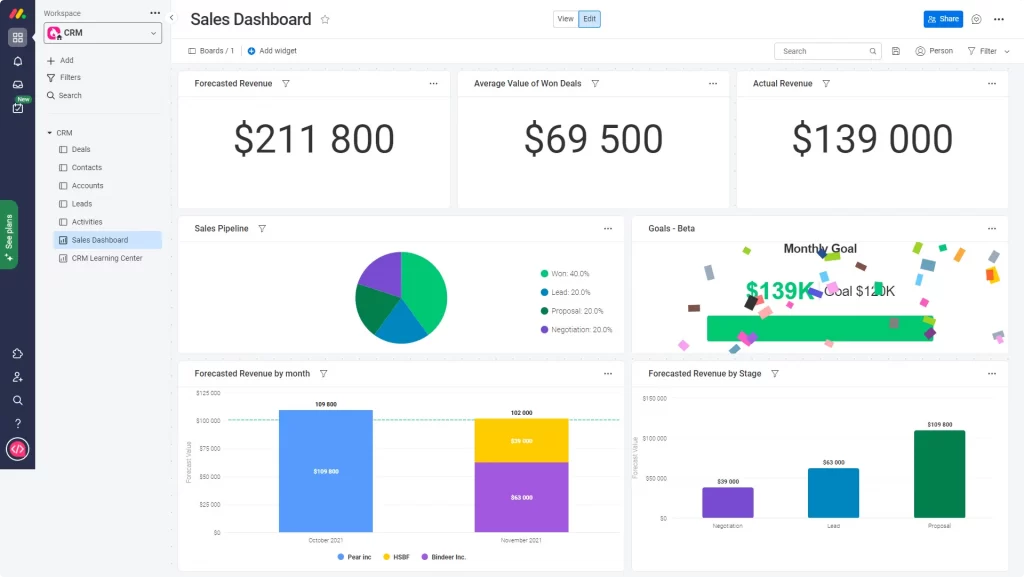Screen dimensions: 1024x577
Task: Expand Filter dropdown arrow
Action: [x=1007, y=52]
